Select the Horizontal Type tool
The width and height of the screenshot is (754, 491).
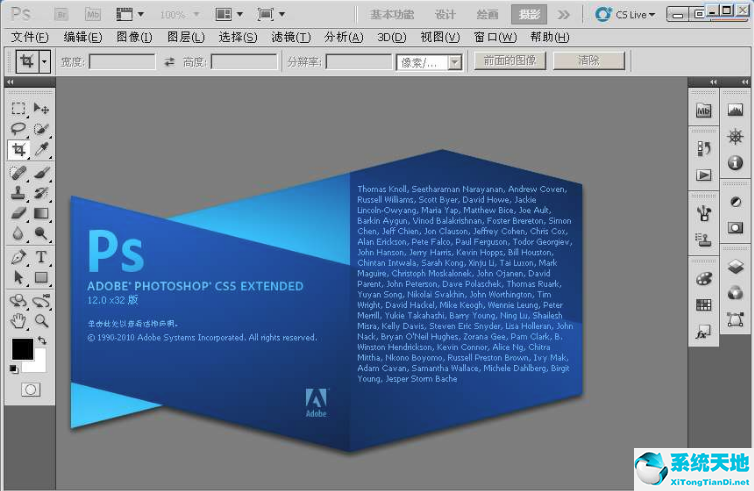pos(41,257)
